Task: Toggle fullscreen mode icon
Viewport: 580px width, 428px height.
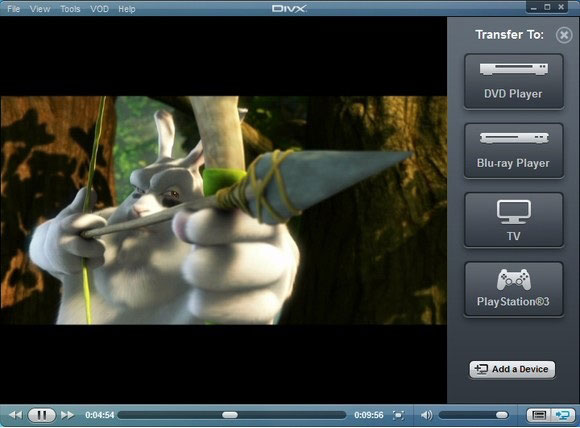Action: (x=398, y=415)
